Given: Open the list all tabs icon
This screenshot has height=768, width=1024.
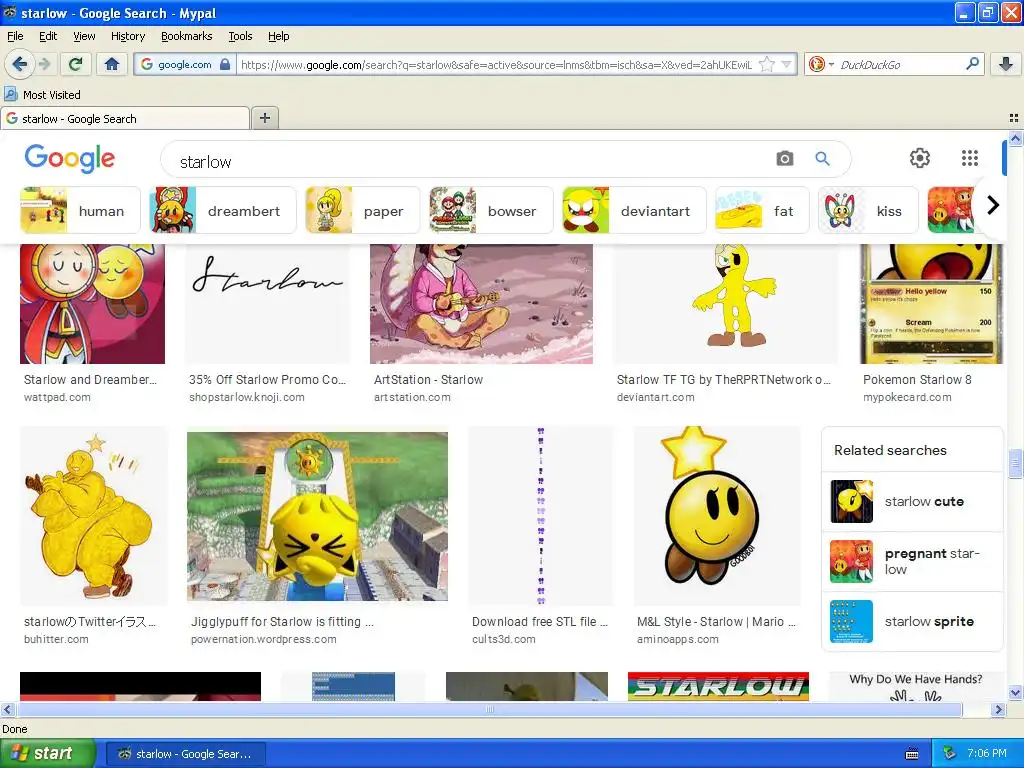Looking at the screenshot, I should pos(1013,118).
